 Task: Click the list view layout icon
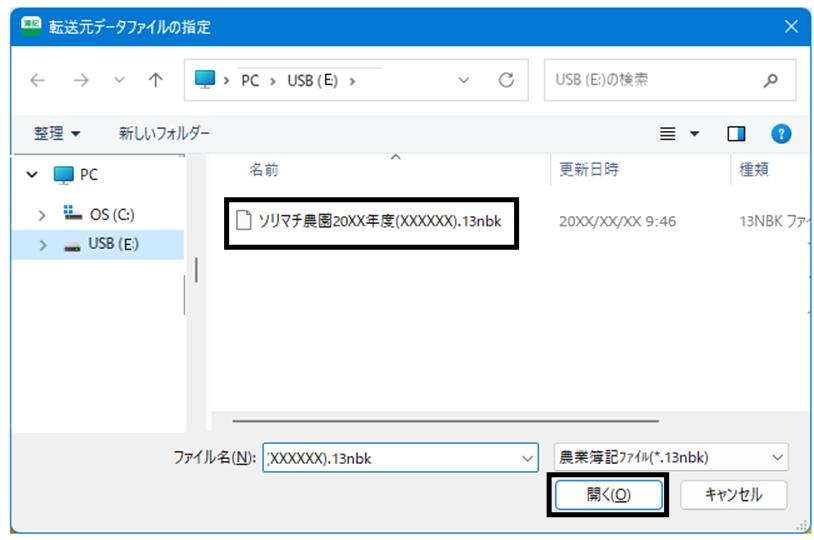668,134
